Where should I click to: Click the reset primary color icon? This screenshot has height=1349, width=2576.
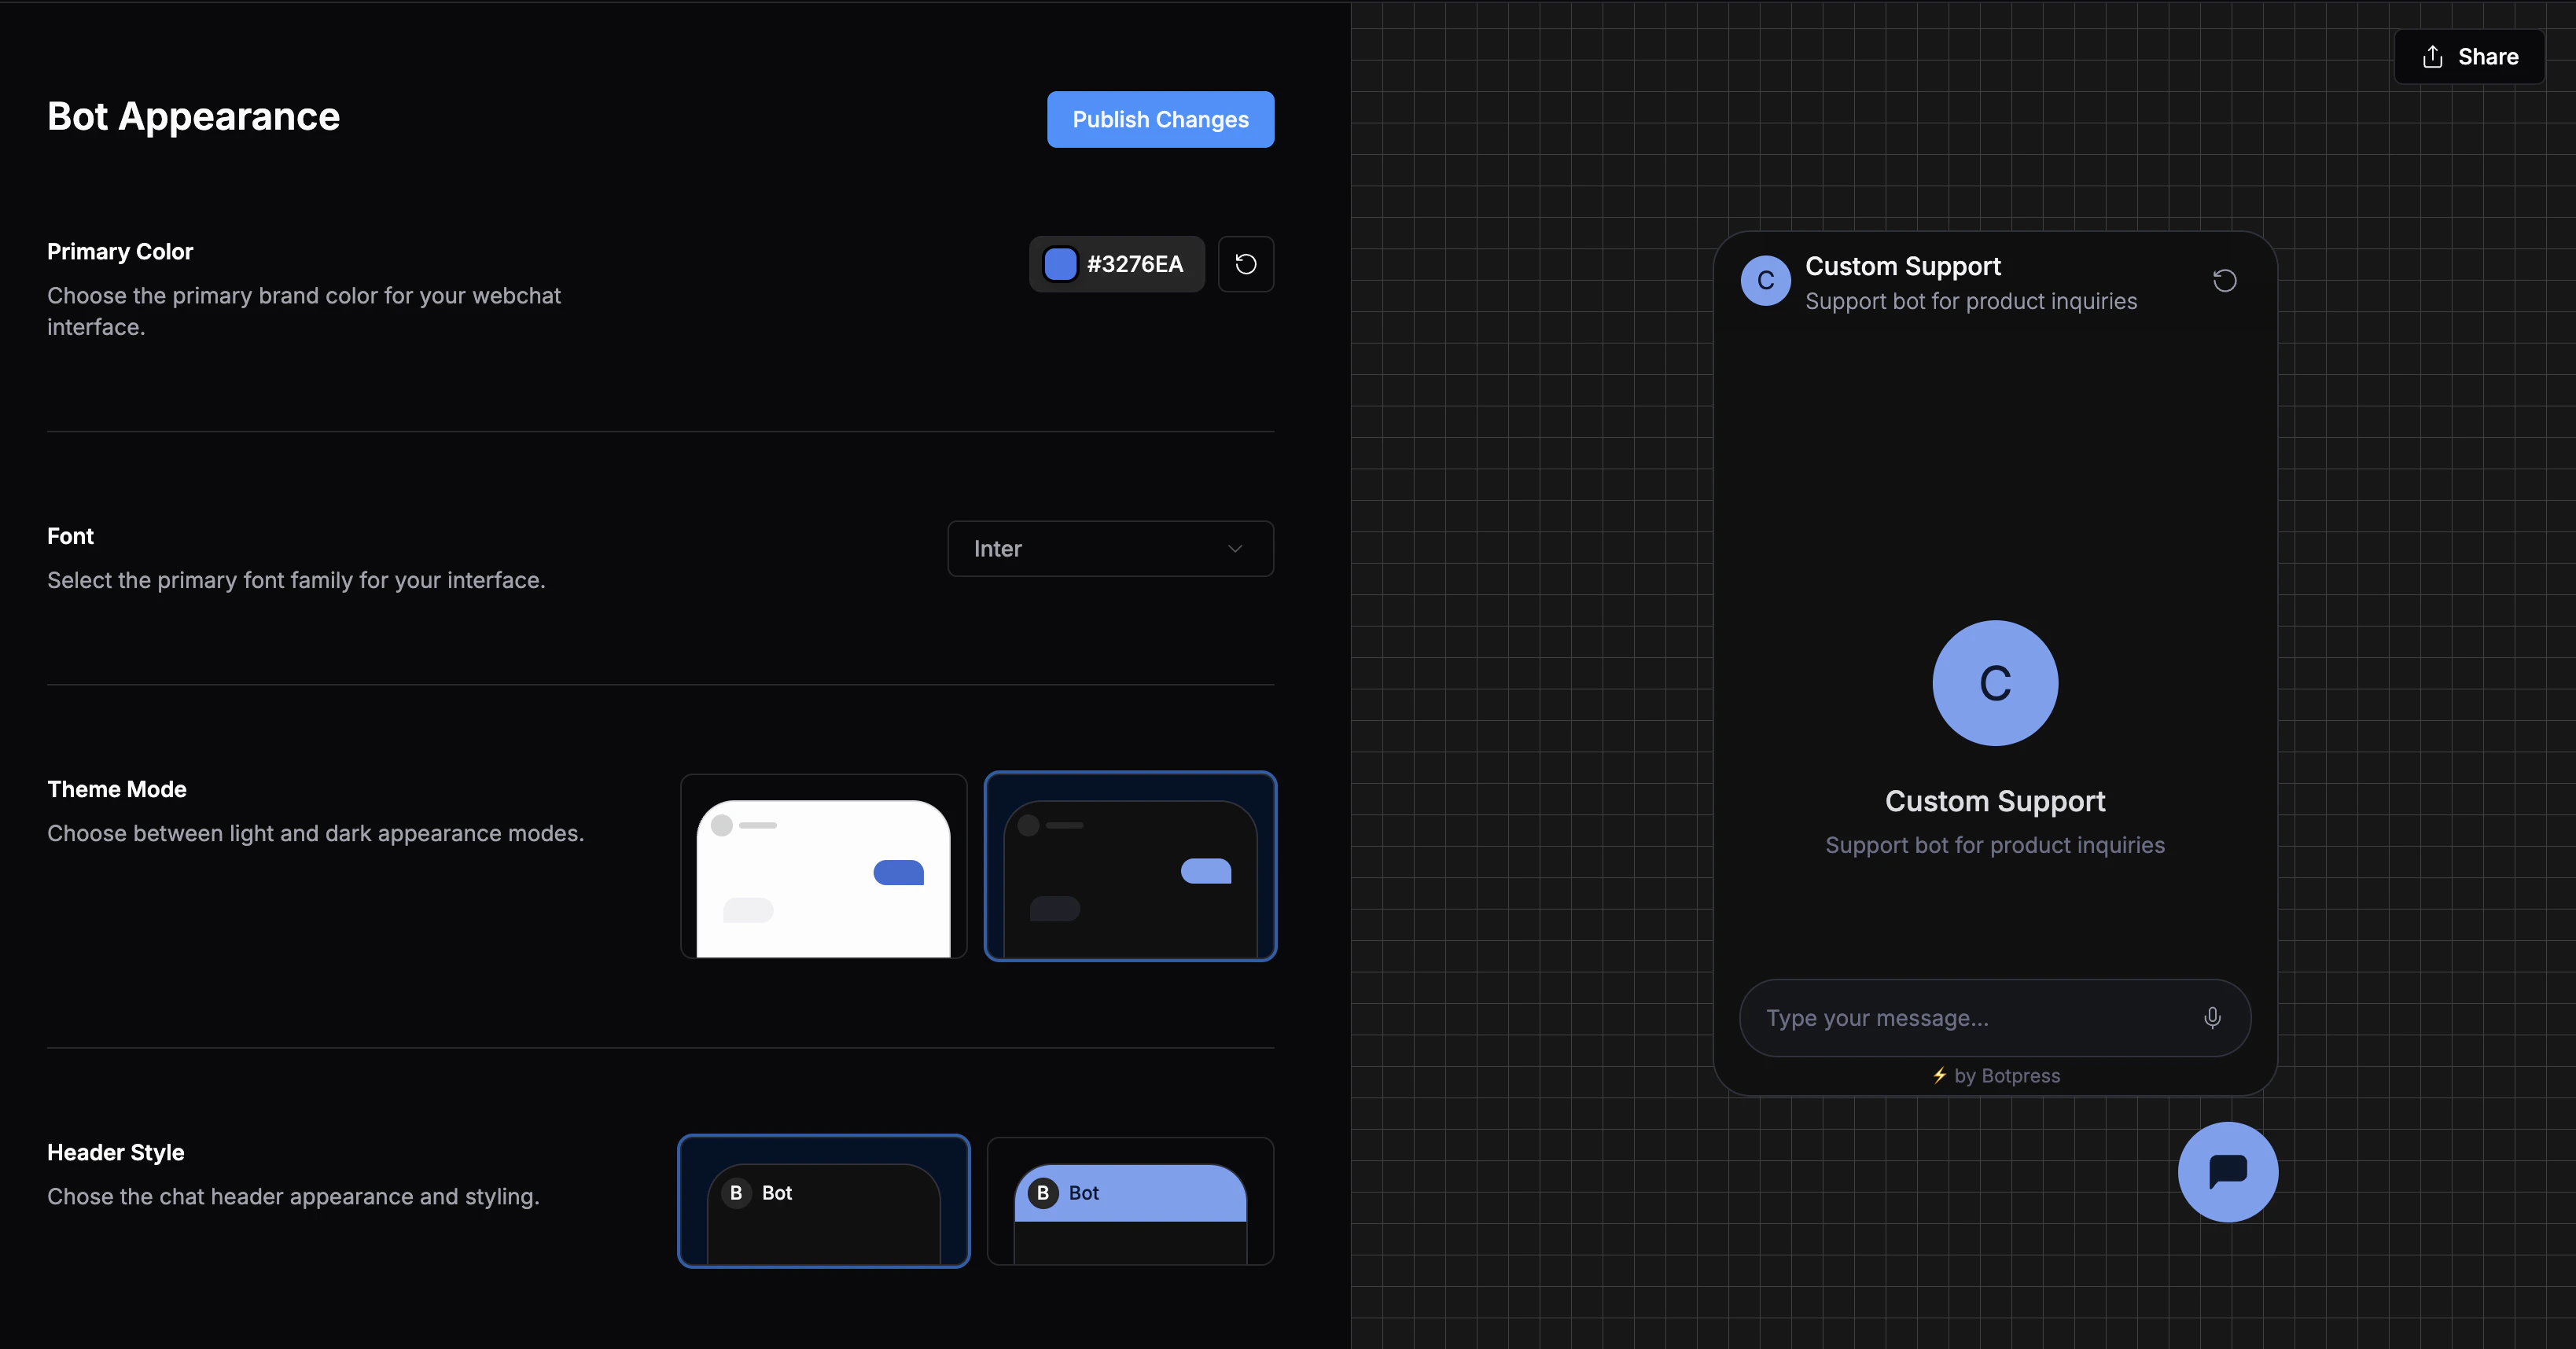(x=1245, y=264)
